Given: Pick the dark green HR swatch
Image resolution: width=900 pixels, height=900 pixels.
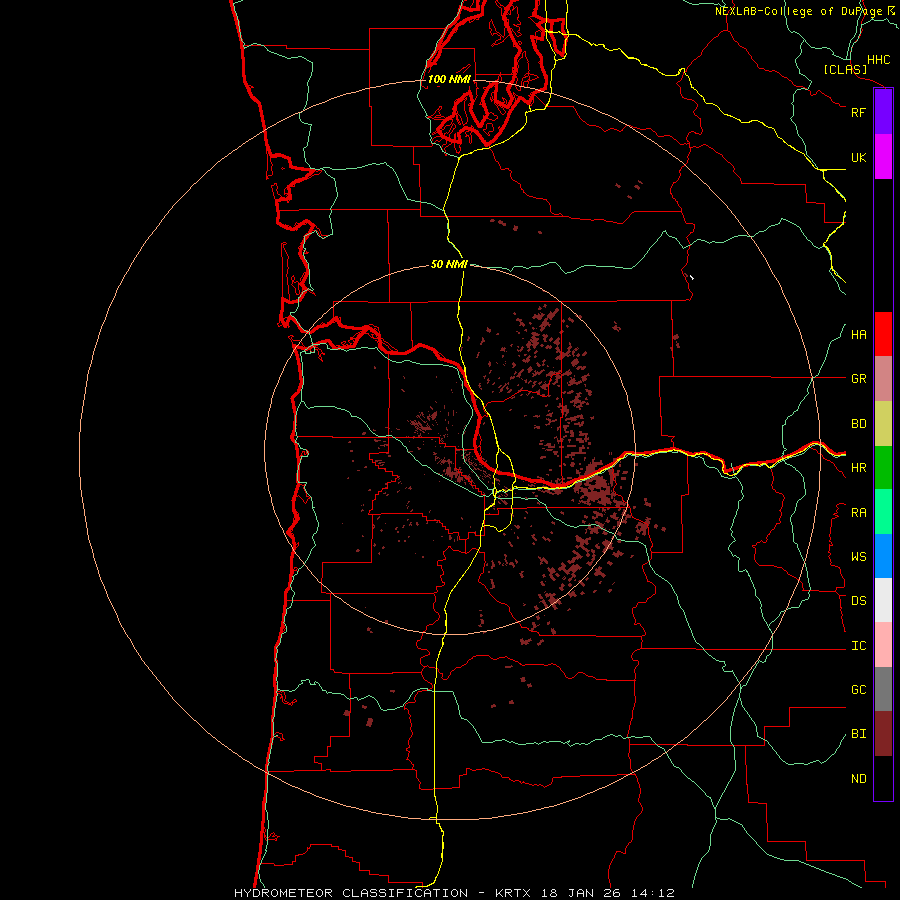Looking at the screenshot, I should [883, 468].
